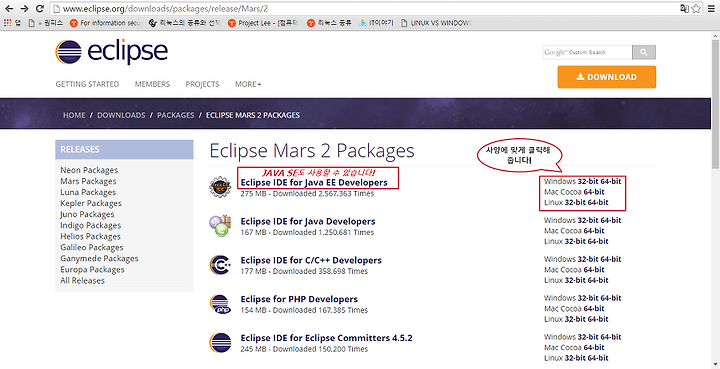
Task: Download Java EE Mac Cocoa 64-bit
Action: pos(594,192)
